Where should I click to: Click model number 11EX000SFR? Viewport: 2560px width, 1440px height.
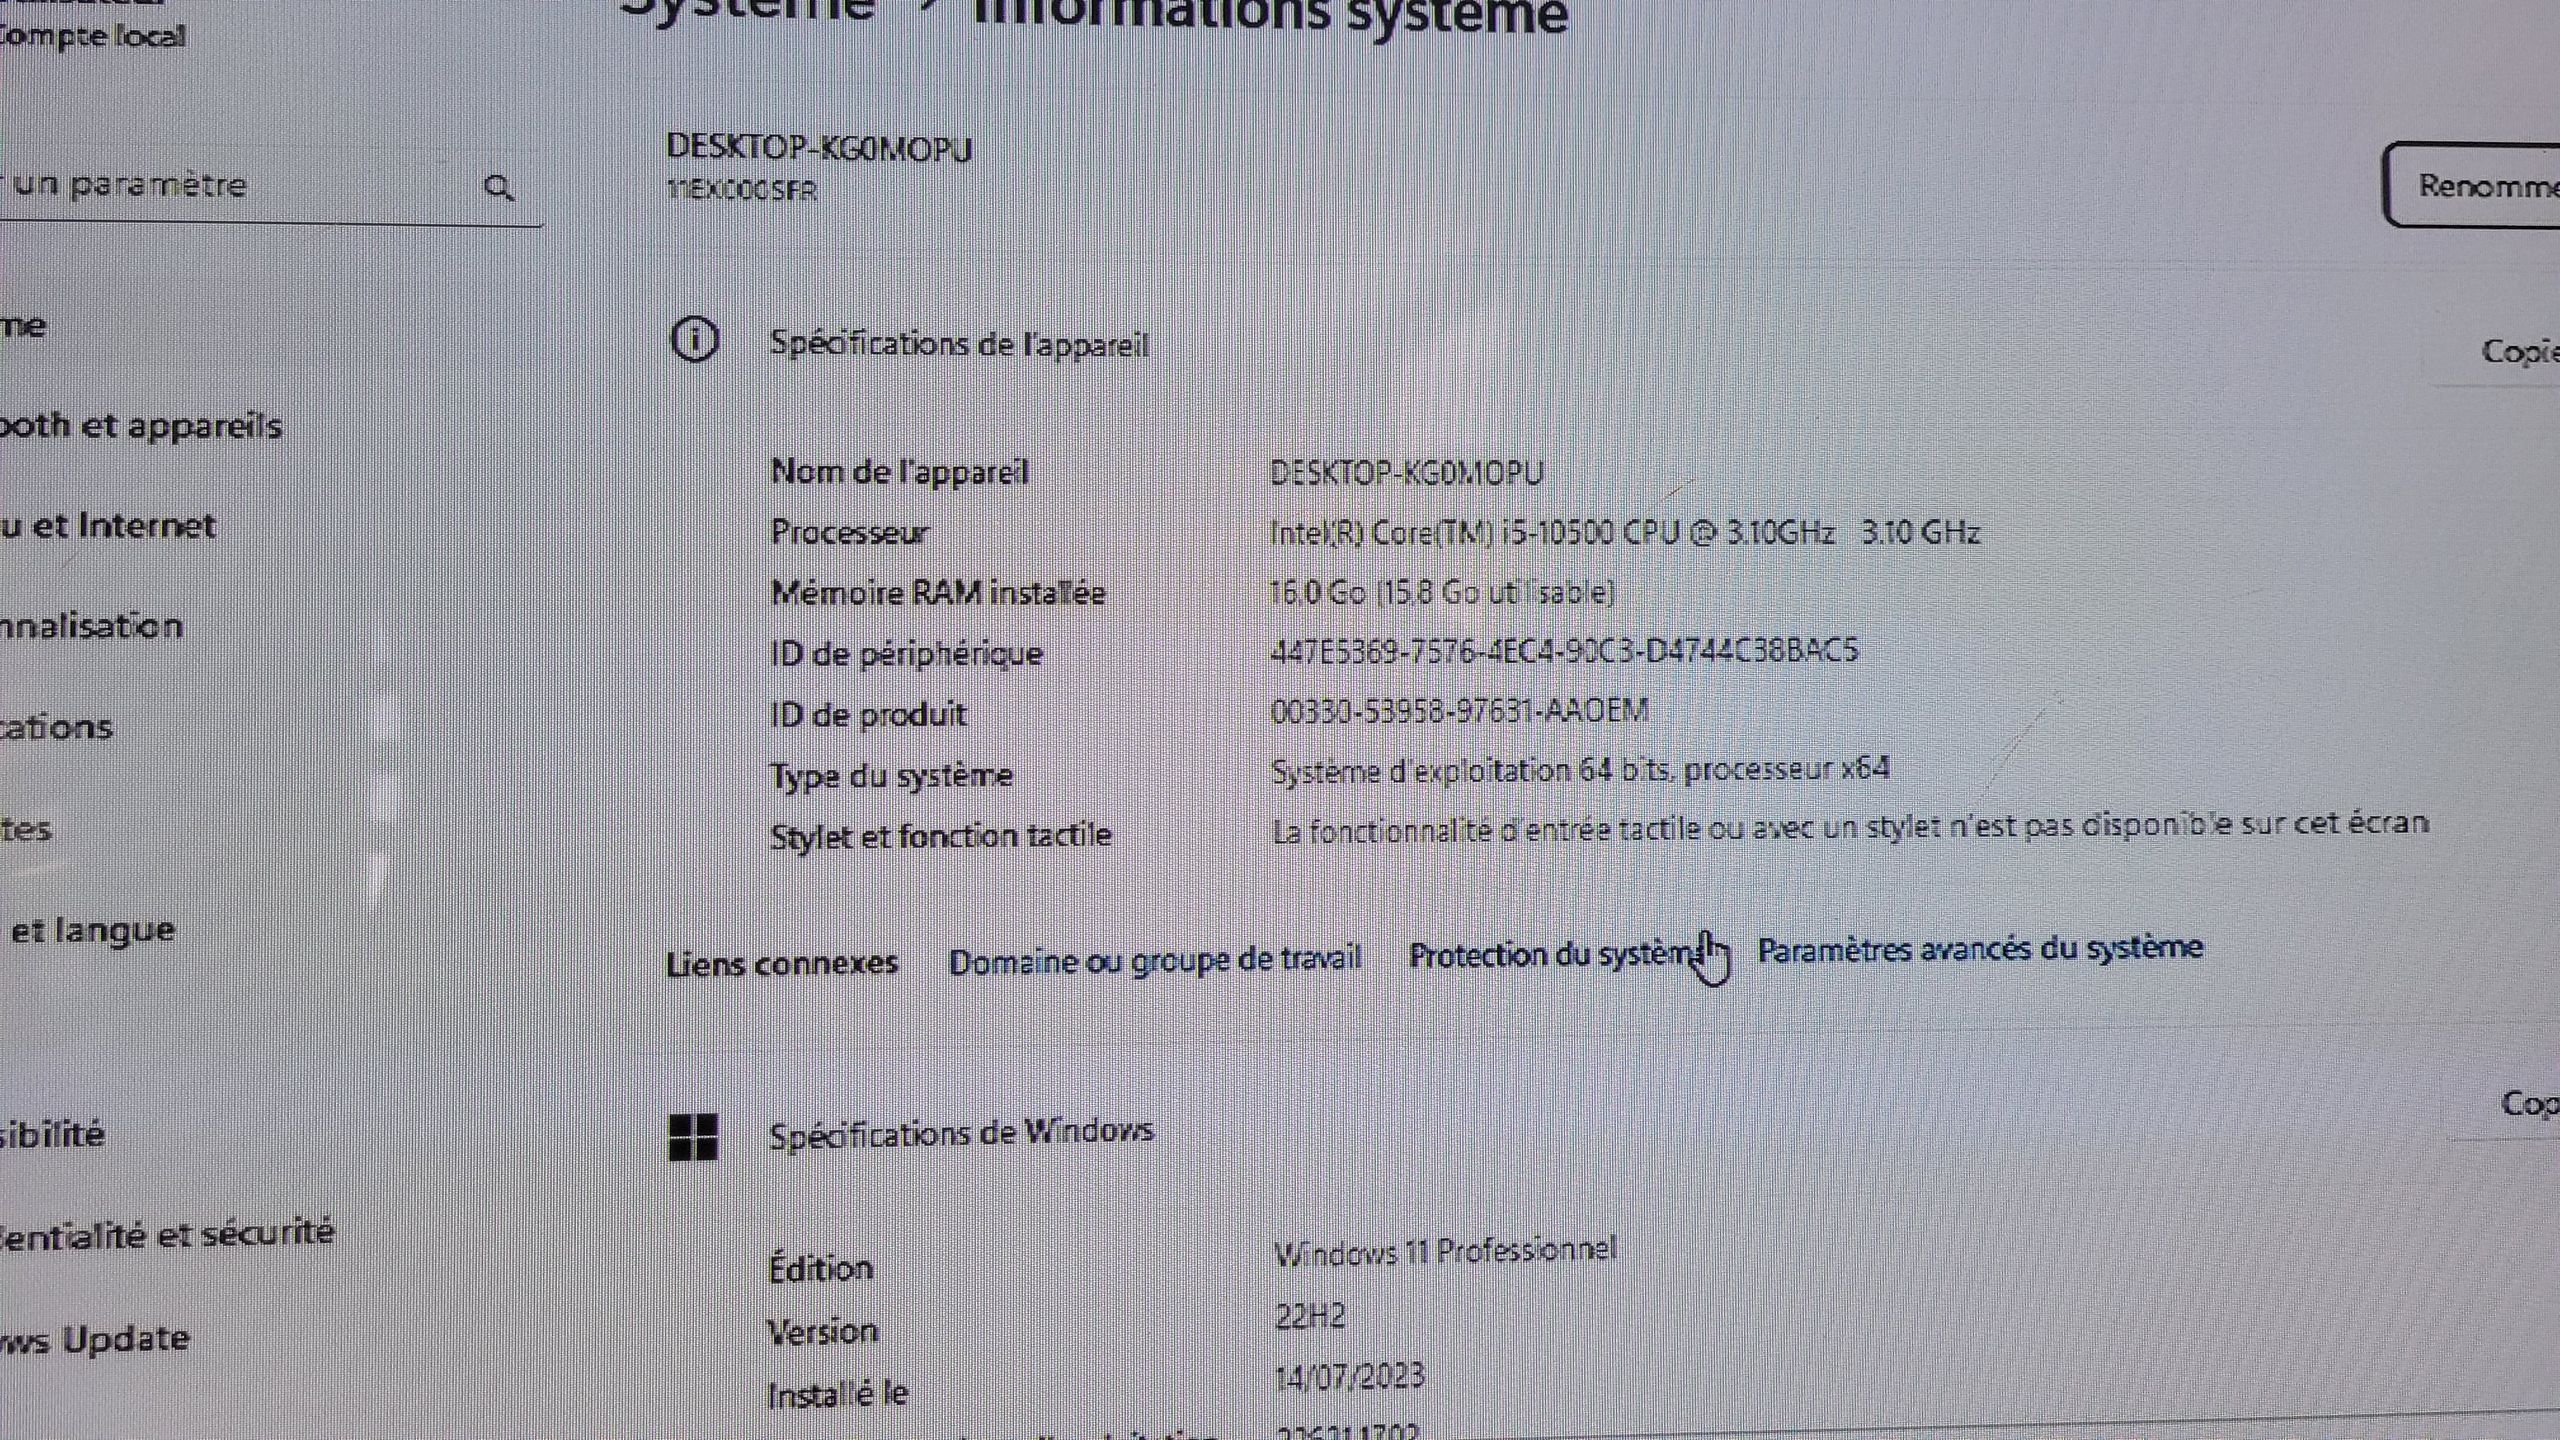[742, 190]
